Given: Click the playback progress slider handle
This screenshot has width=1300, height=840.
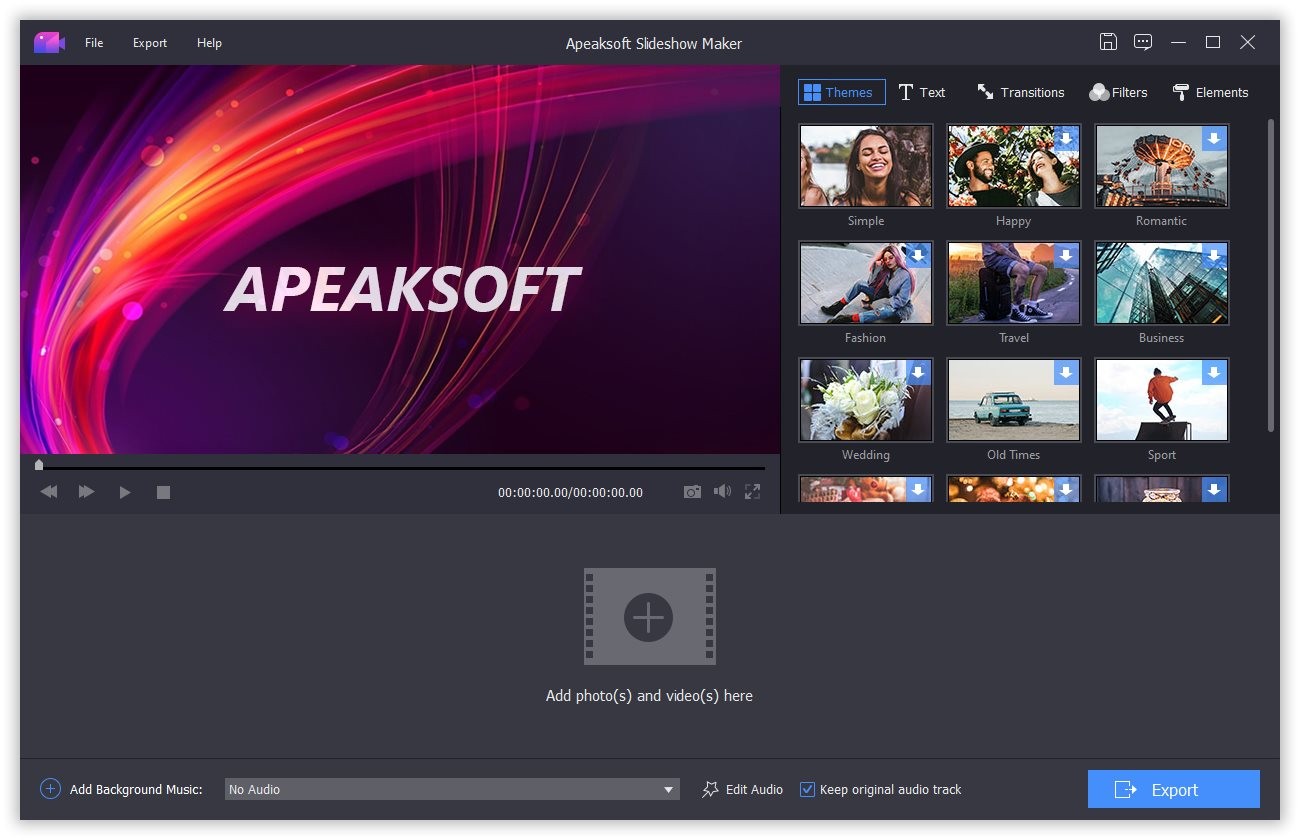Looking at the screenshot, I should [39, 465].
